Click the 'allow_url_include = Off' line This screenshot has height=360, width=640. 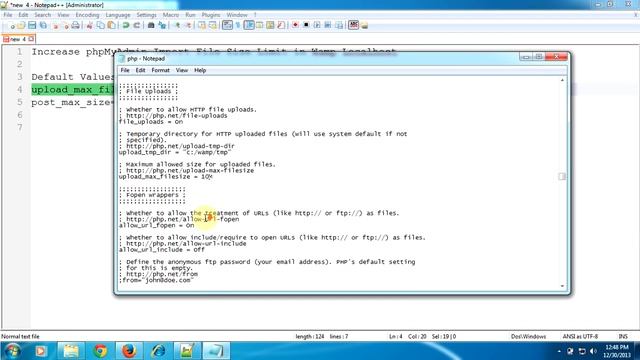[x=162, y=249]
